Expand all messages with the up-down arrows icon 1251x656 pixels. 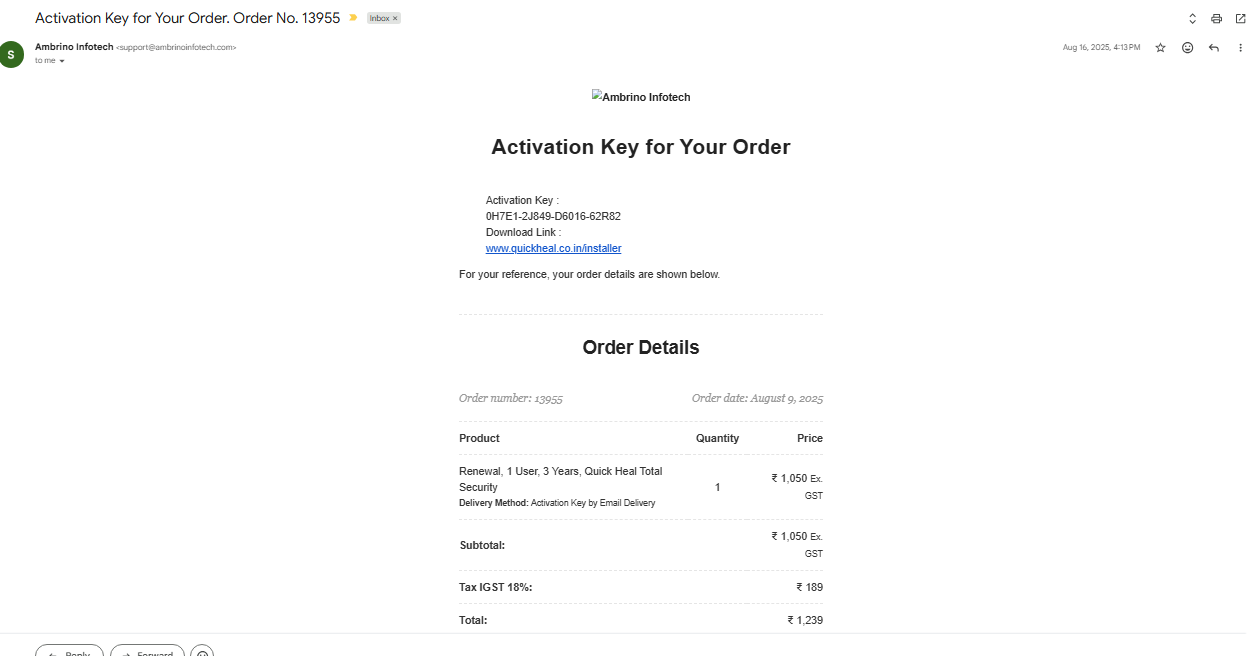(x=1192, y=19)
